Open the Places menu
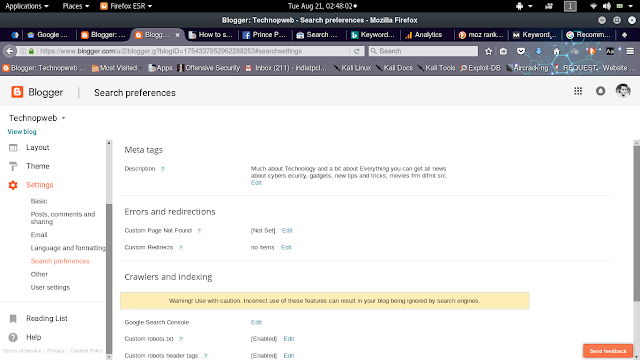The width and height of the screenshot is (640, 360). click(x=76, y=6)
